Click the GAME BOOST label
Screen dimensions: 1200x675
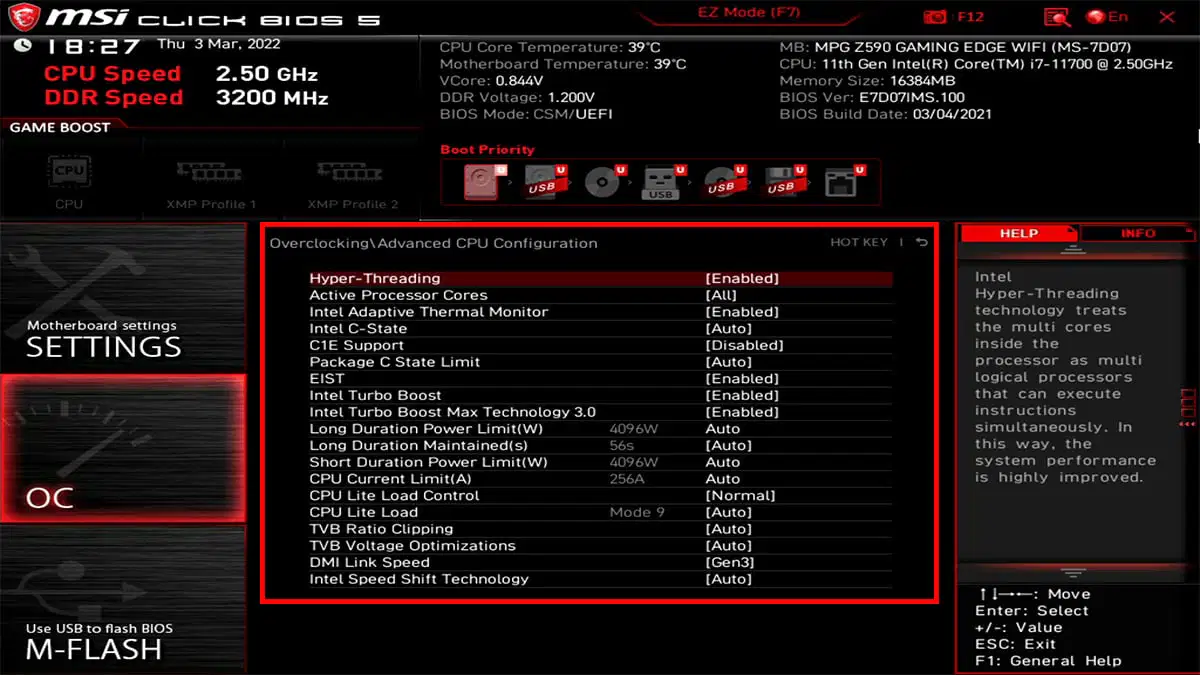pos(60,127)
